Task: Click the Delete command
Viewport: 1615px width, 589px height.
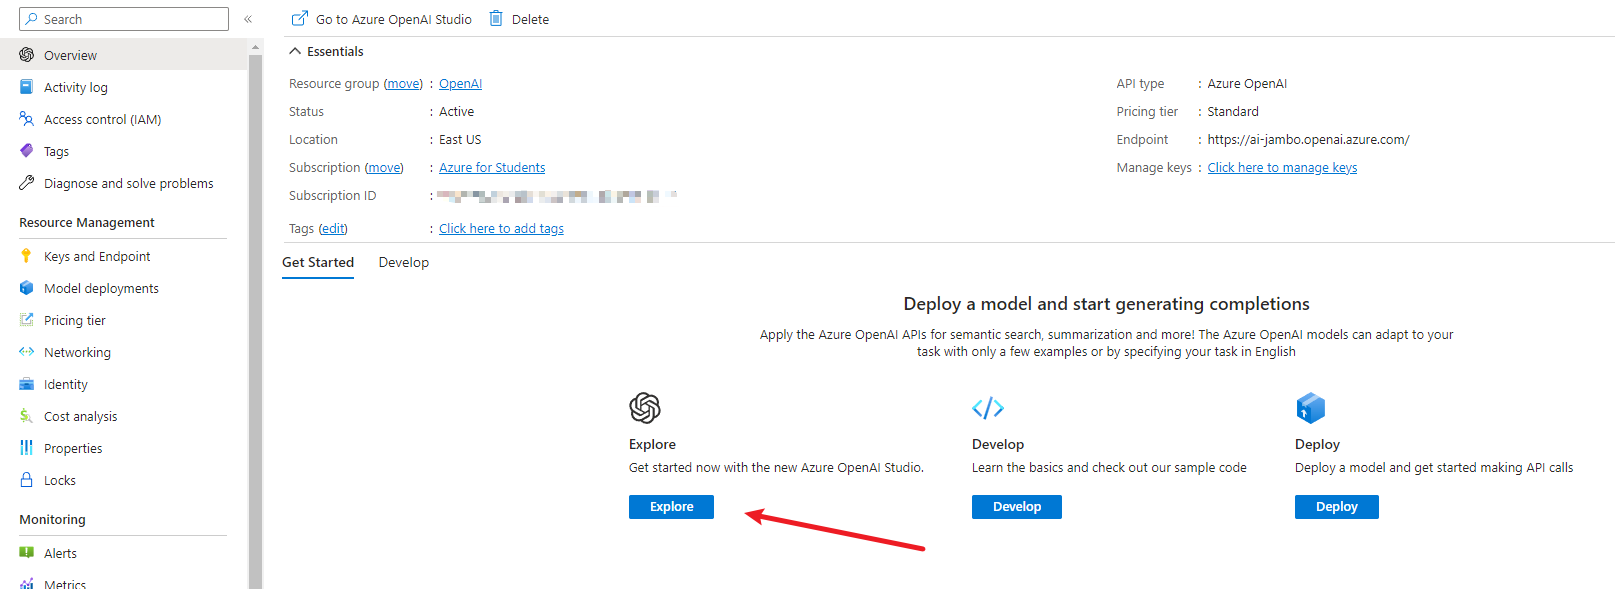Action: (x=519, y=19)
